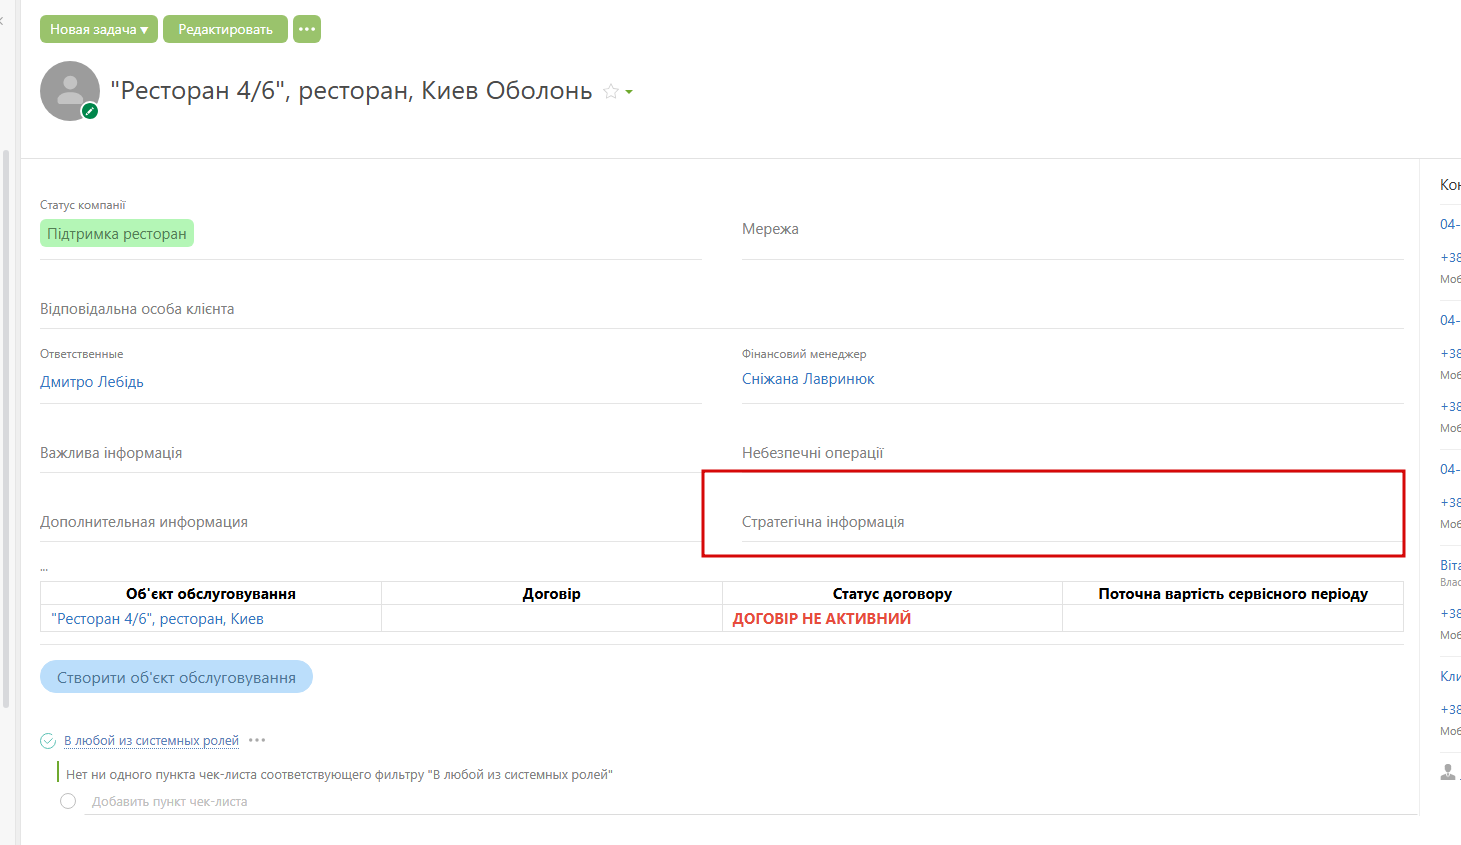This screenshot has height=845, width=1461.
Task: Mark company as favorite with star
Action: tap(611, 91)
